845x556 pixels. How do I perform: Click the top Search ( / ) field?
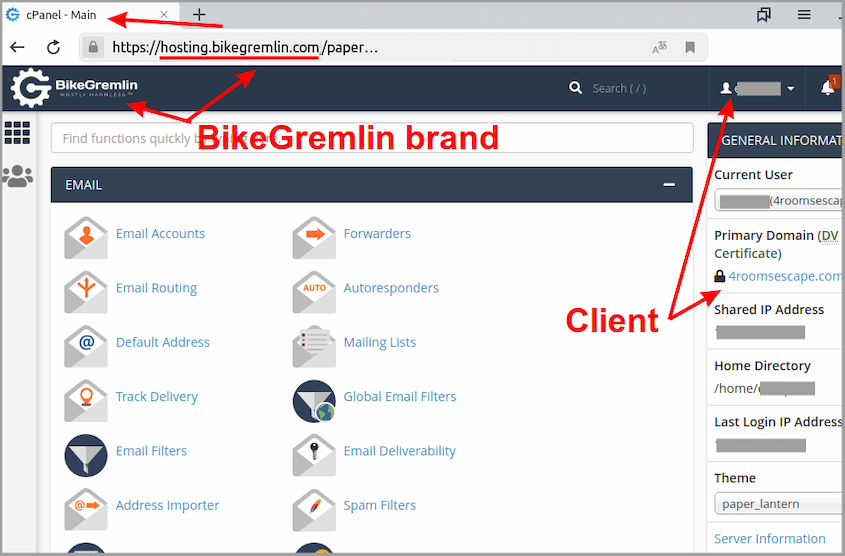[619, 88]
